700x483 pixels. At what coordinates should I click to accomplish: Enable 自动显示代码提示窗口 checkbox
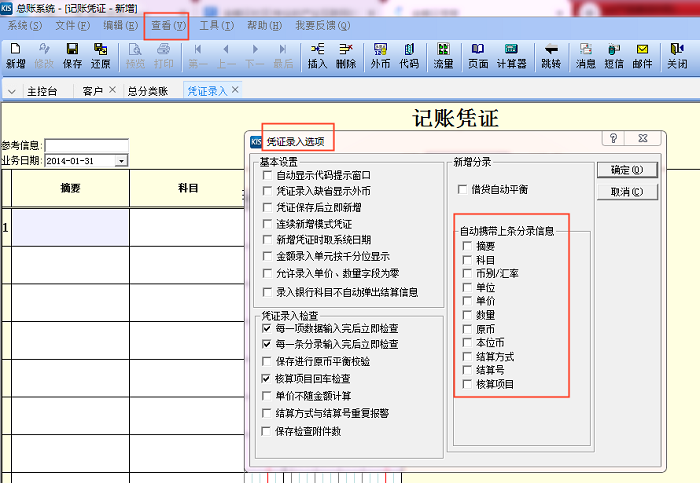pos(267,175)
